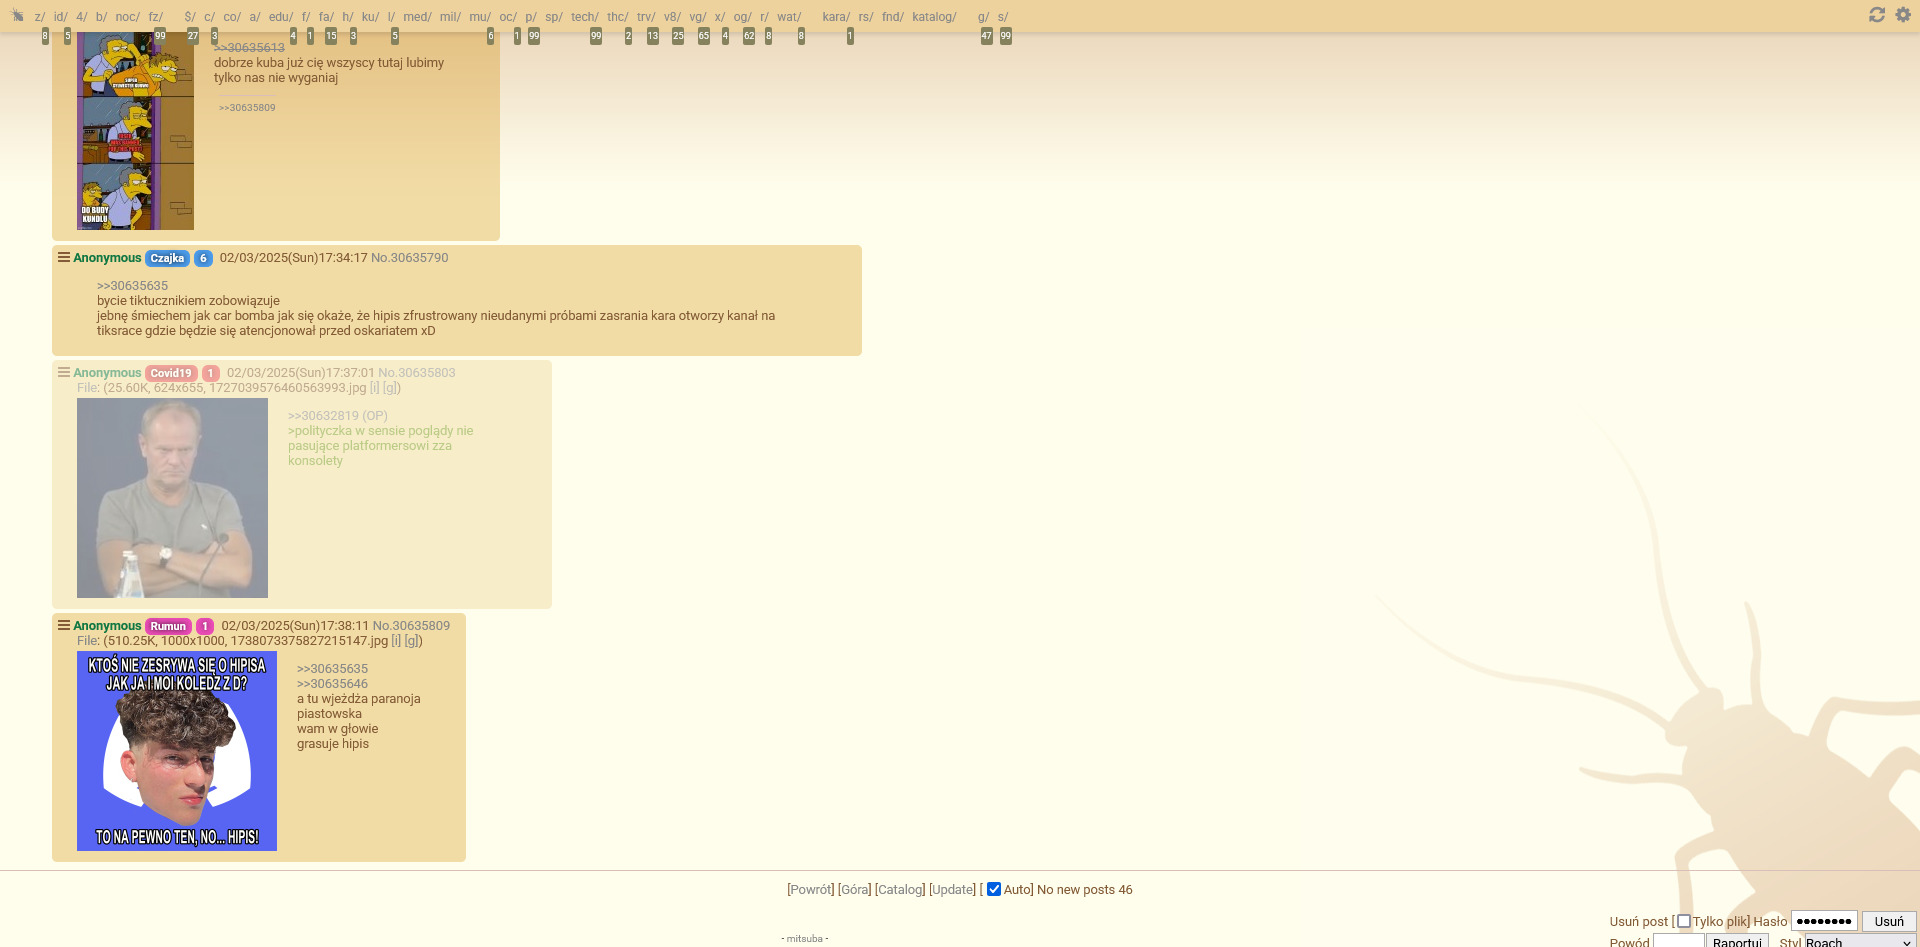Open file link 1727039576460563993.jpg

pyautogui.click(x=287, y=388)
